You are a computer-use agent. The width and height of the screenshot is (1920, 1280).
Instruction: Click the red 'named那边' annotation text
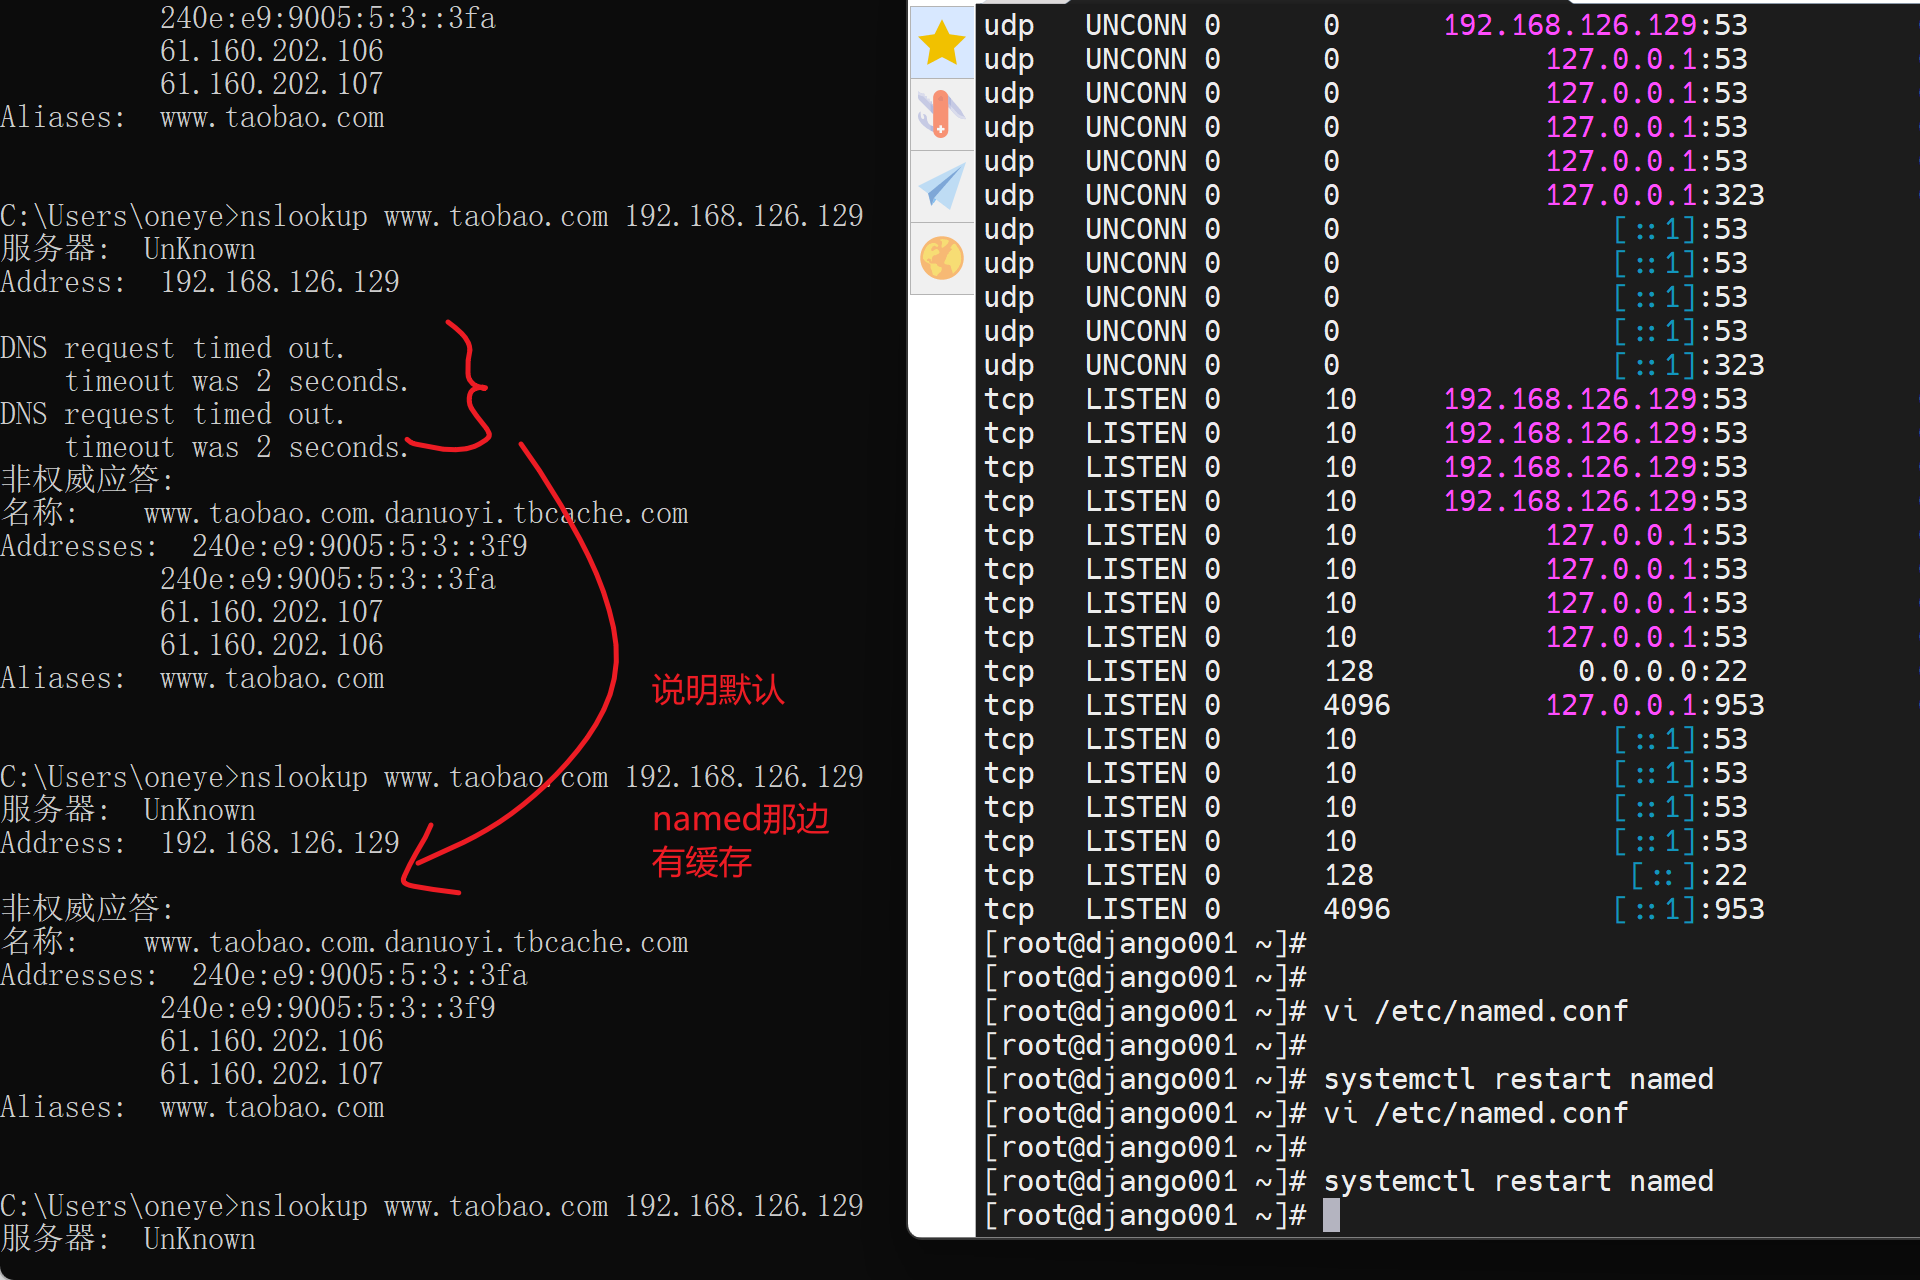[x=740, y=819]
